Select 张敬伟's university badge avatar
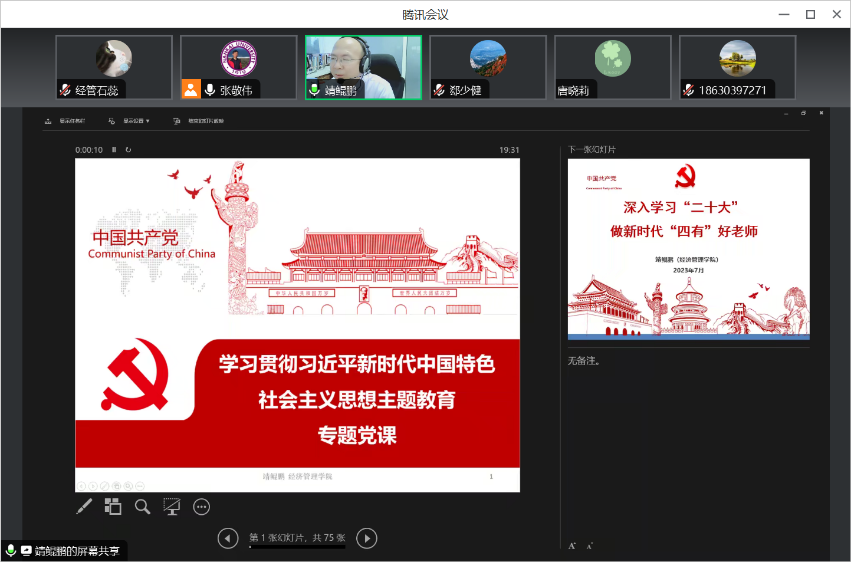This screenshot has height=562, width=851. point(238,58)
